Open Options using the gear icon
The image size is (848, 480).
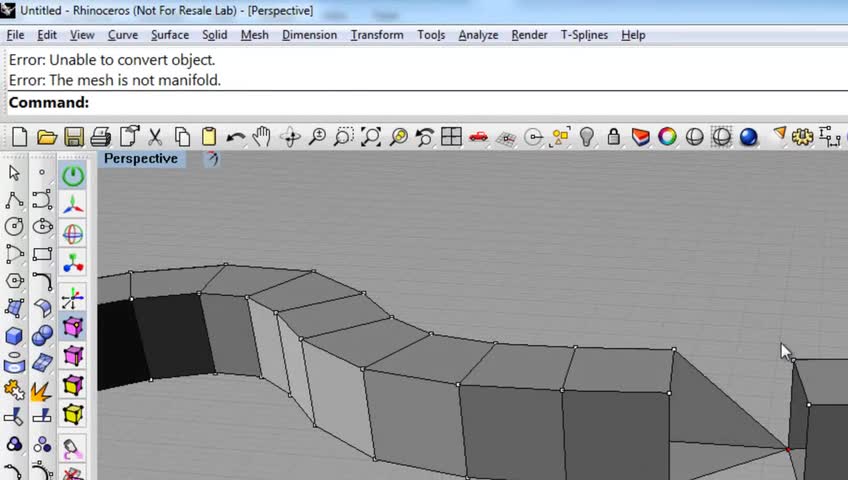(x=803, y=136)
